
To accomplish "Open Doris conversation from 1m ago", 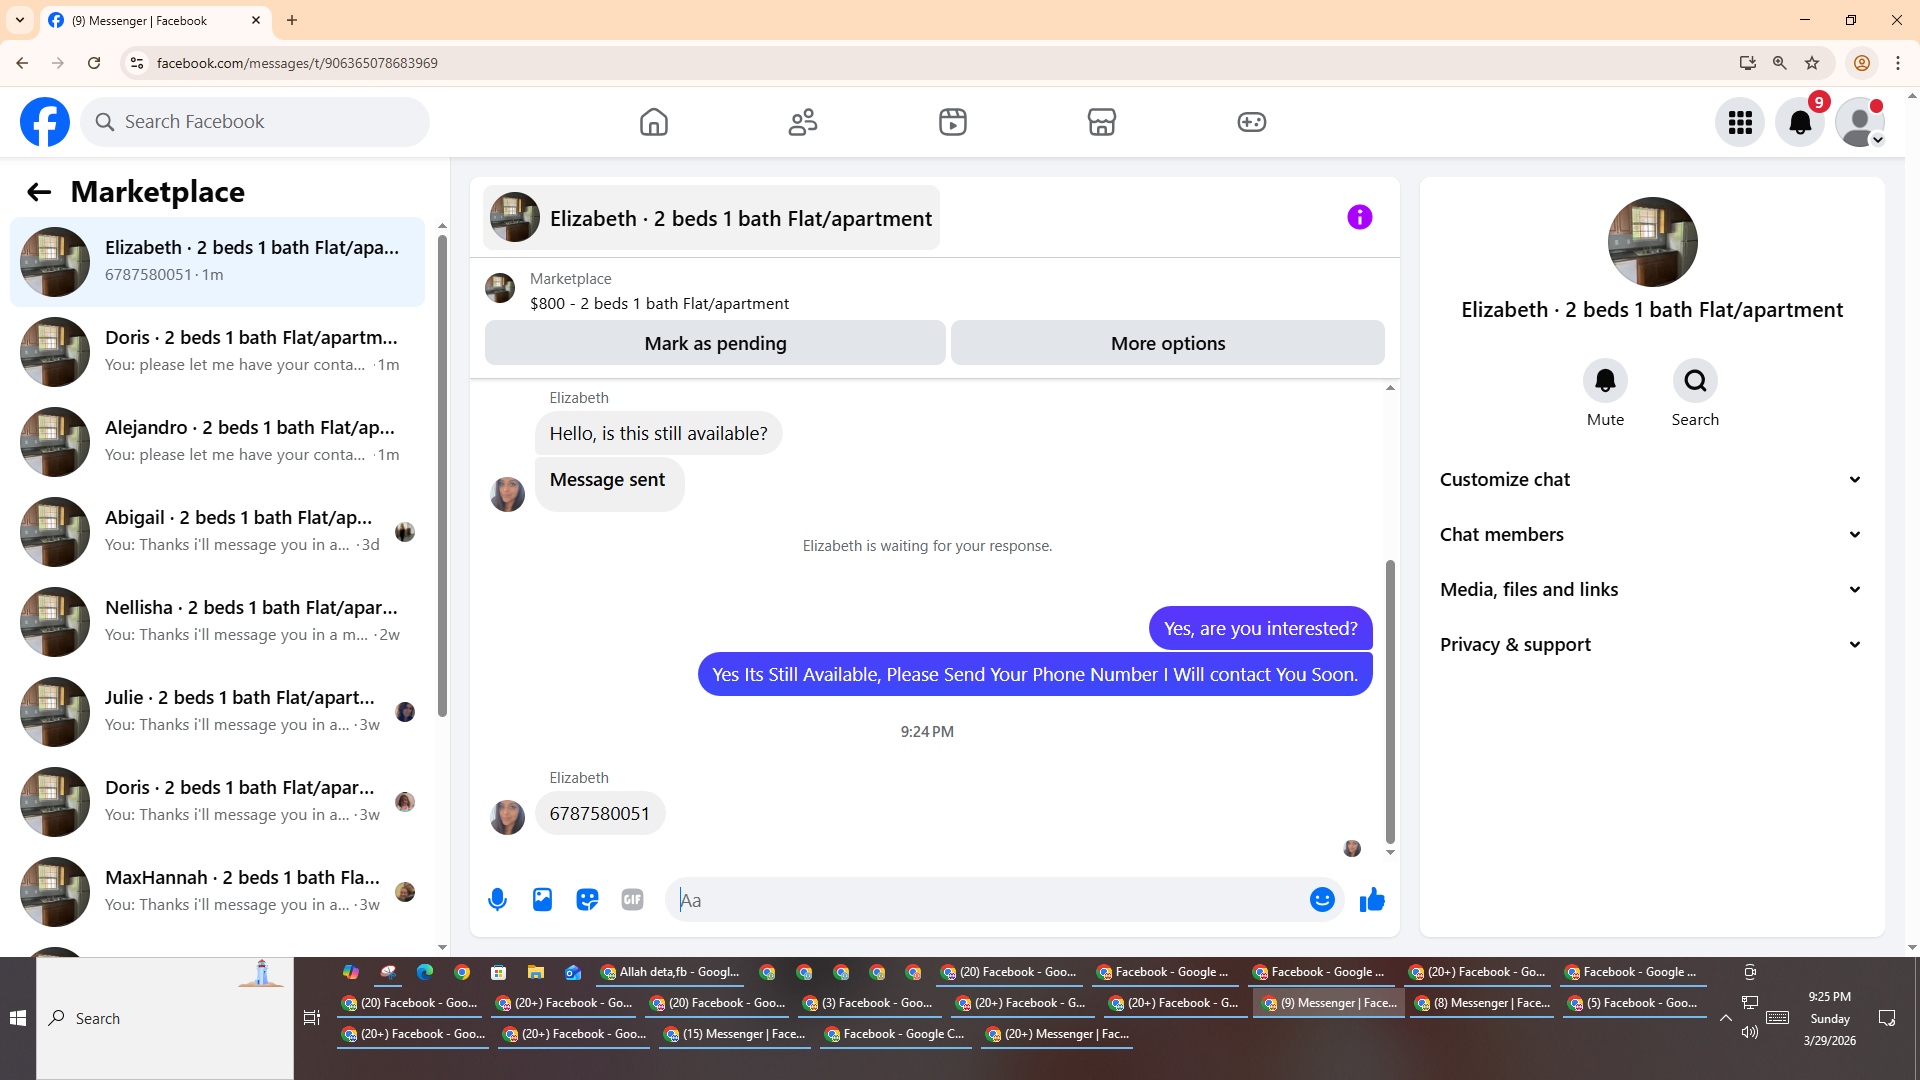I will coord(217,352).
